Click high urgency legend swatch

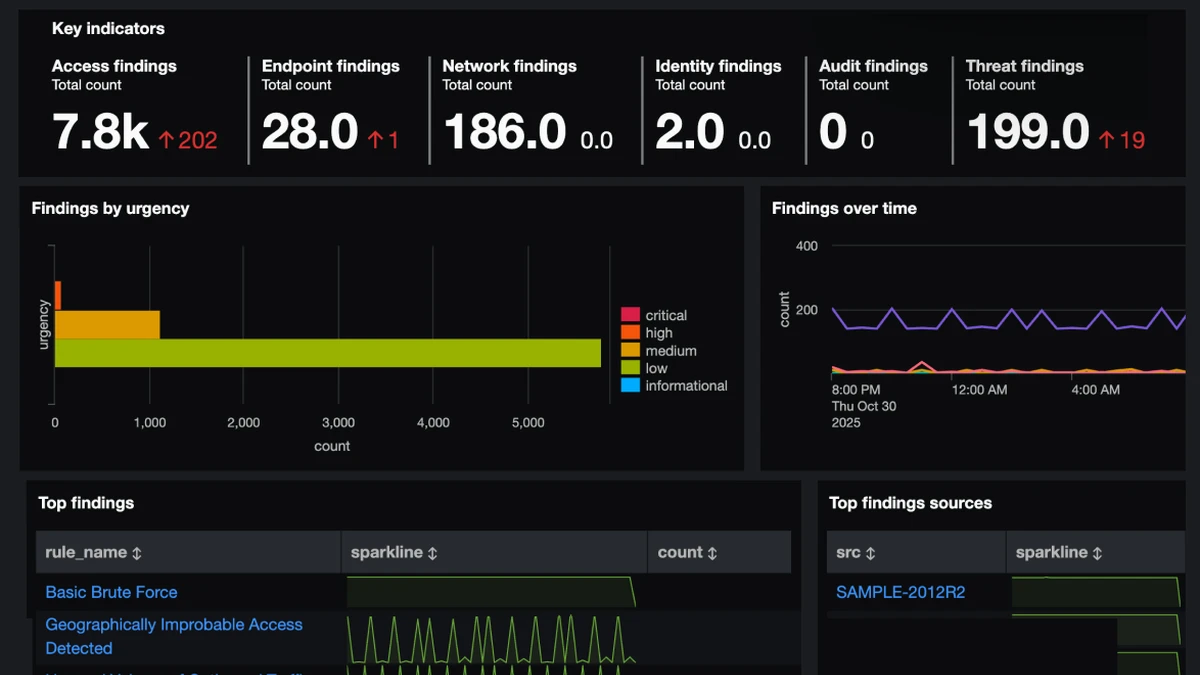[630, 333]
